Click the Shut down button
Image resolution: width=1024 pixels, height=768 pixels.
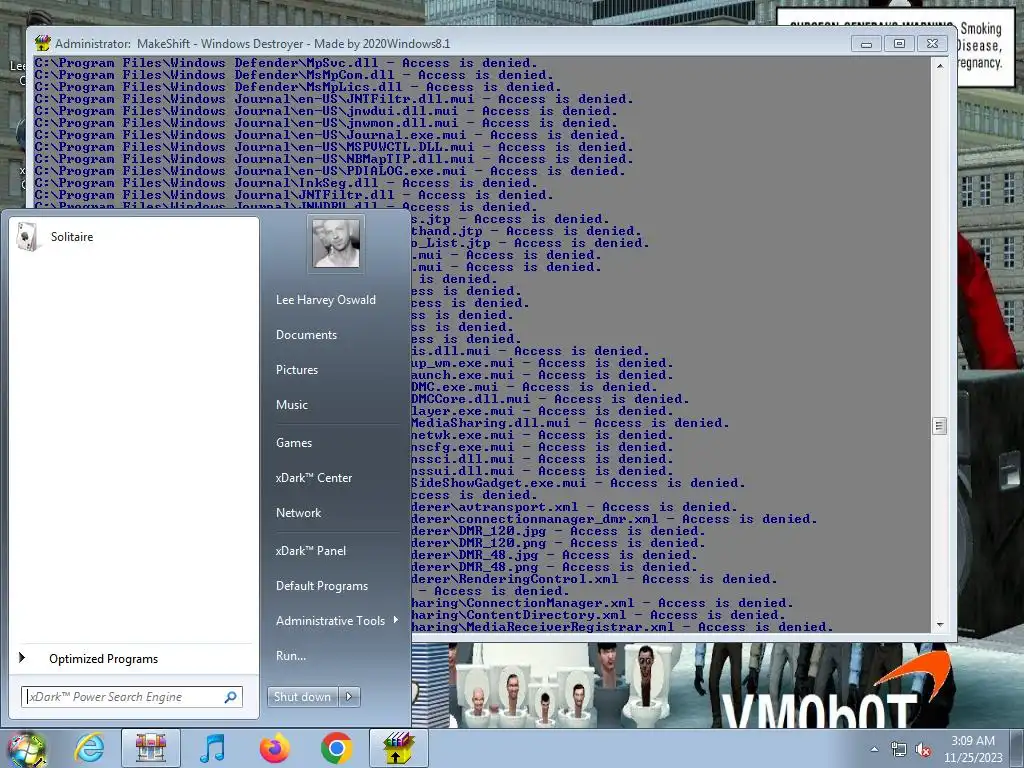(302, 697)
